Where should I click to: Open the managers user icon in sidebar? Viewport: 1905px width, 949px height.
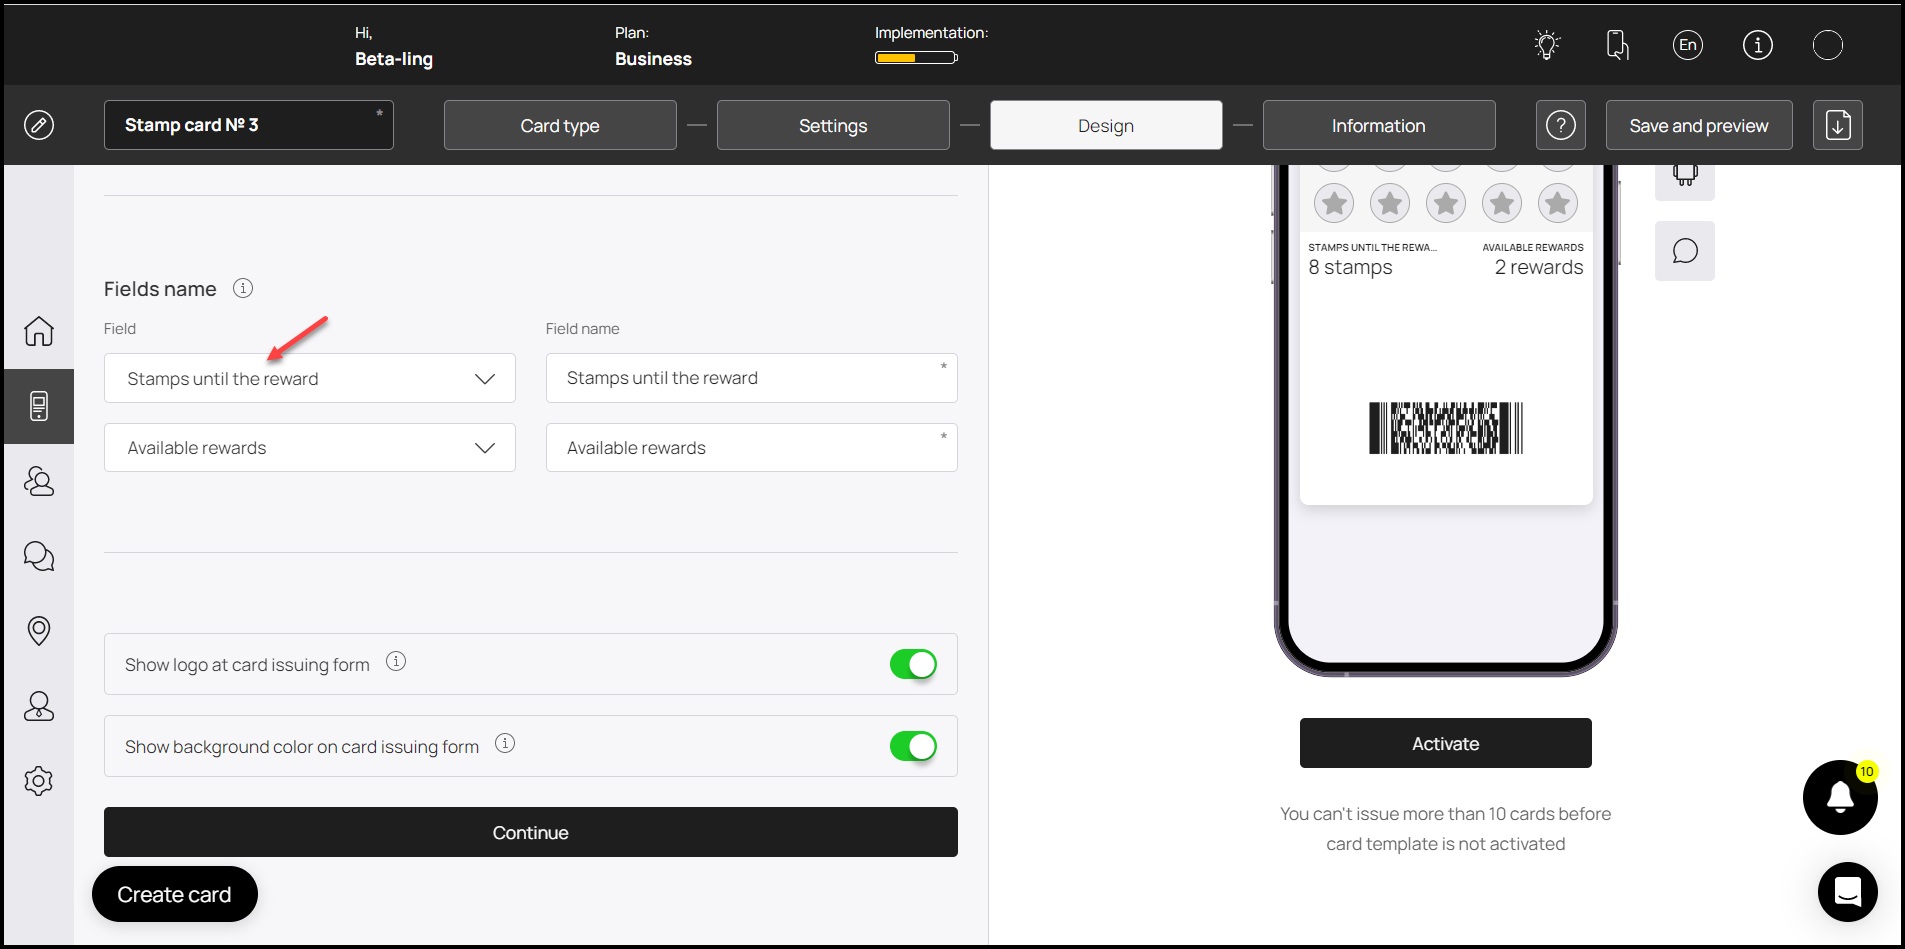point(39,706)
